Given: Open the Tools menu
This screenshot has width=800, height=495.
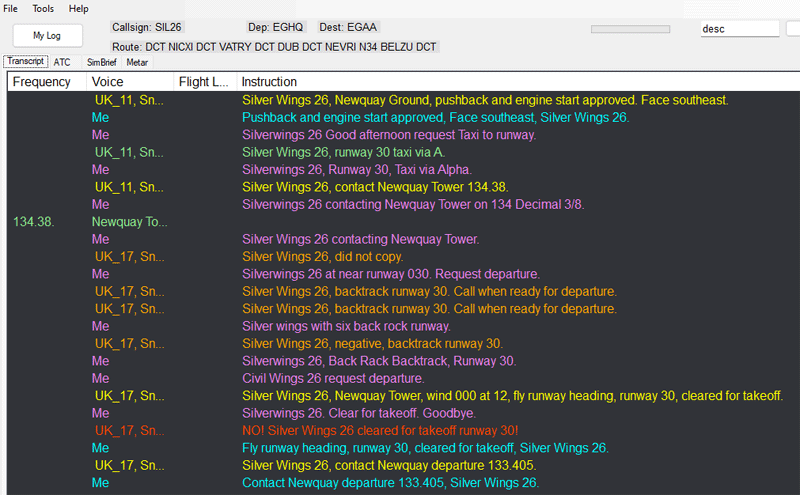Looking at the screenshot, I should click(43, 8).
